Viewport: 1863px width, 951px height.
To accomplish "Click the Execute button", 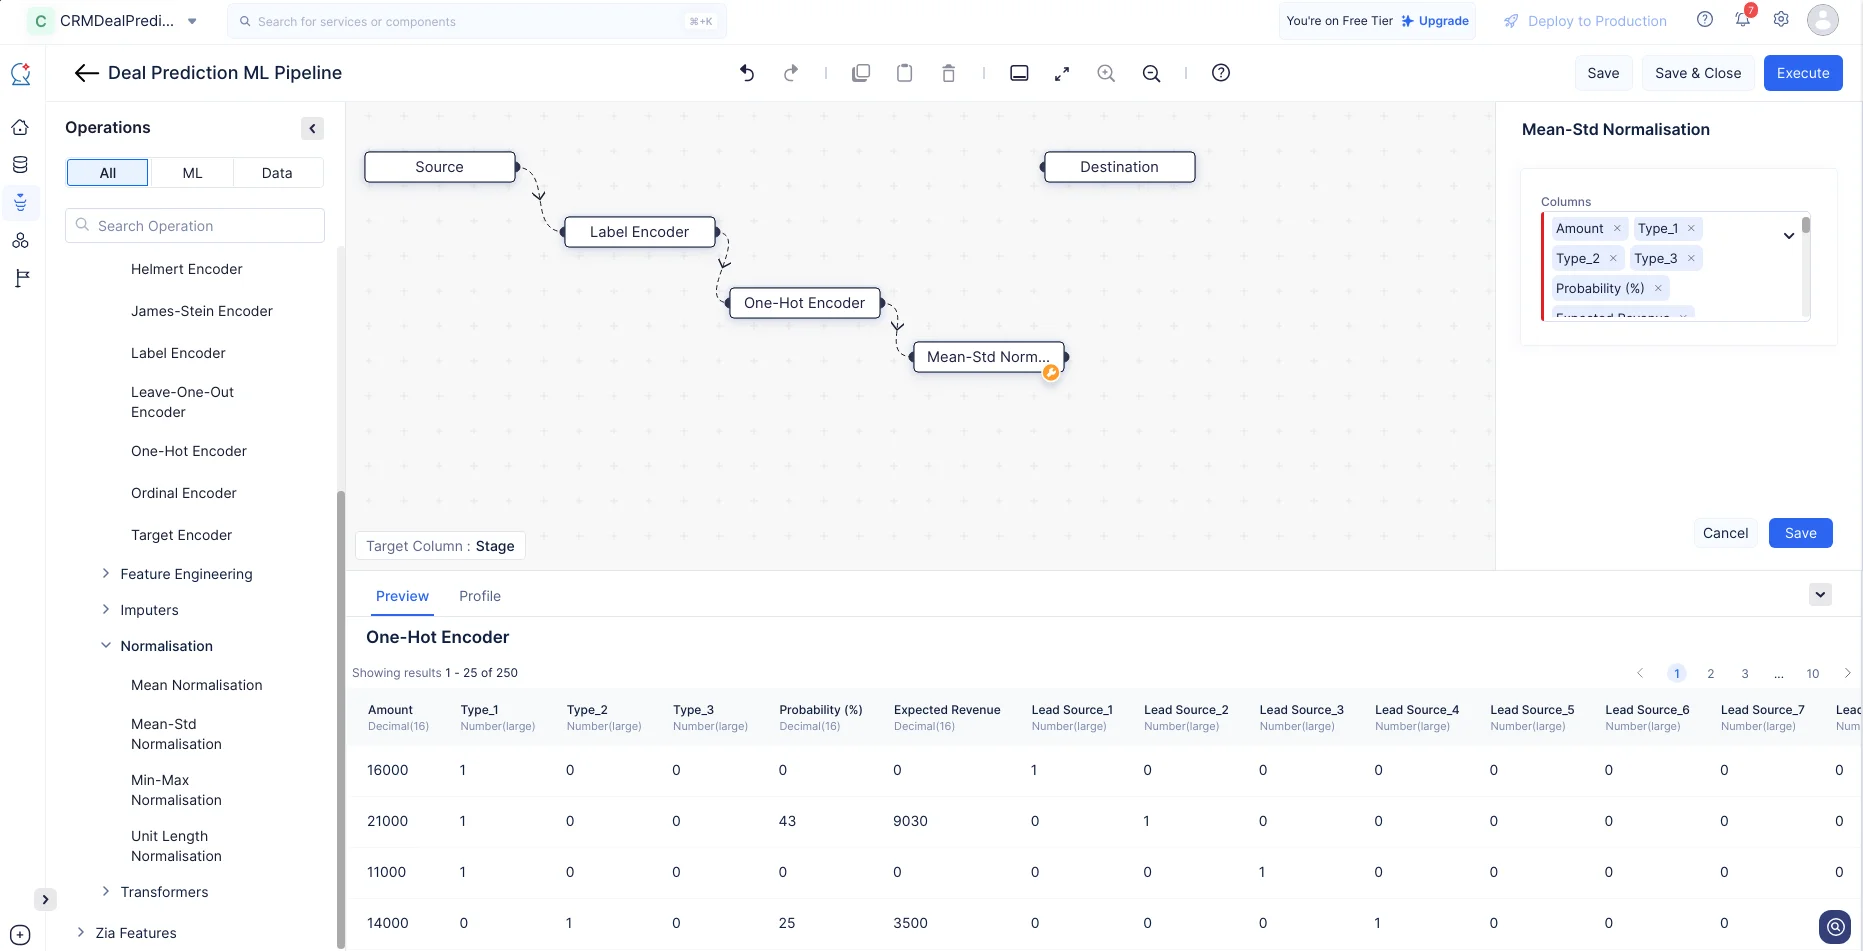I will point(1803,73).
